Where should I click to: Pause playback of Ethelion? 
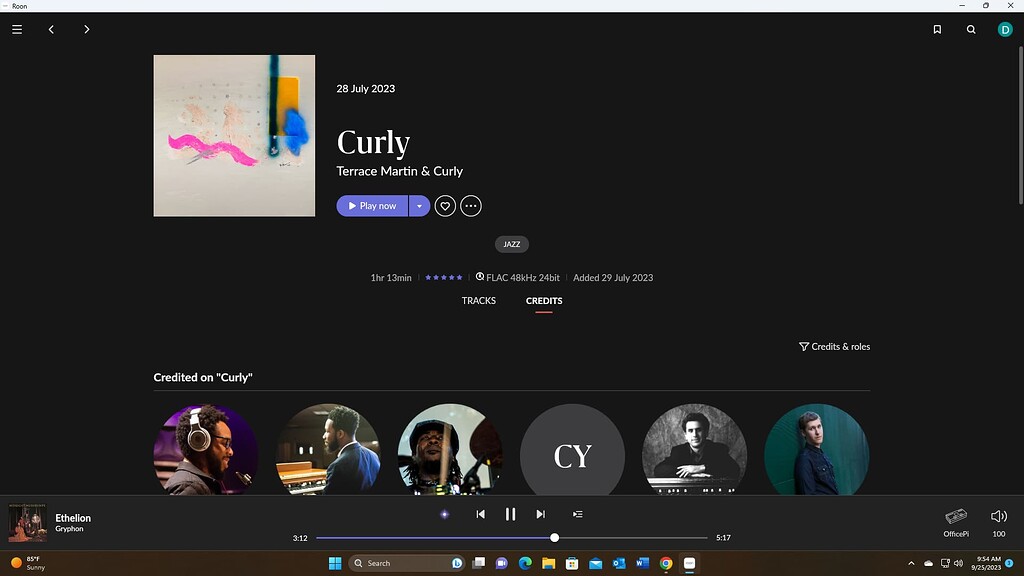[511, 513]
